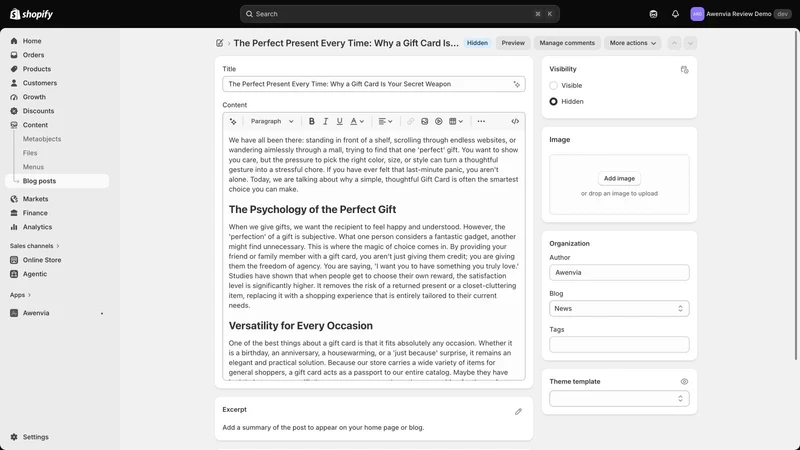The image size is (800, 450).
Task: Click the Shopify logo
Action: pyautogui.click(x=31, y=14)
